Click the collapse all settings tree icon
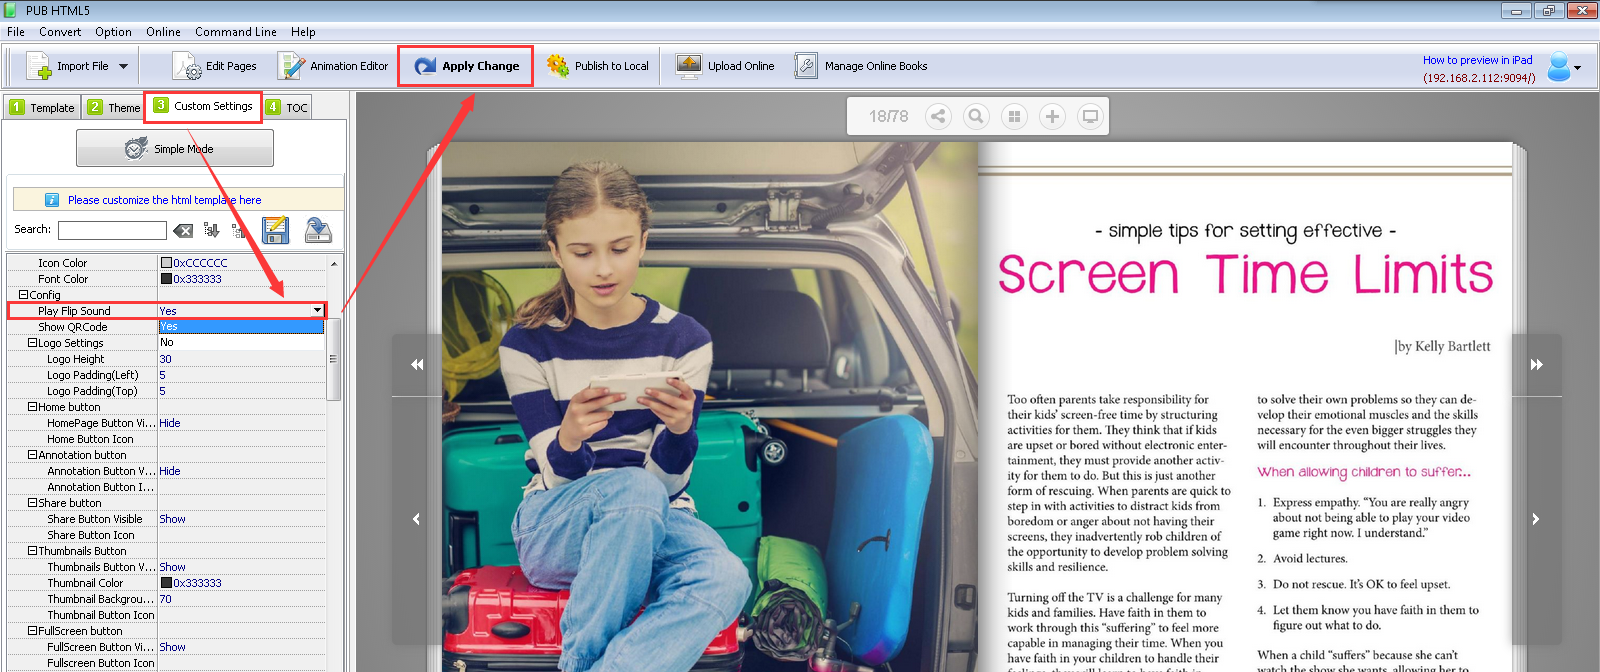 click(x=239, y=230)
